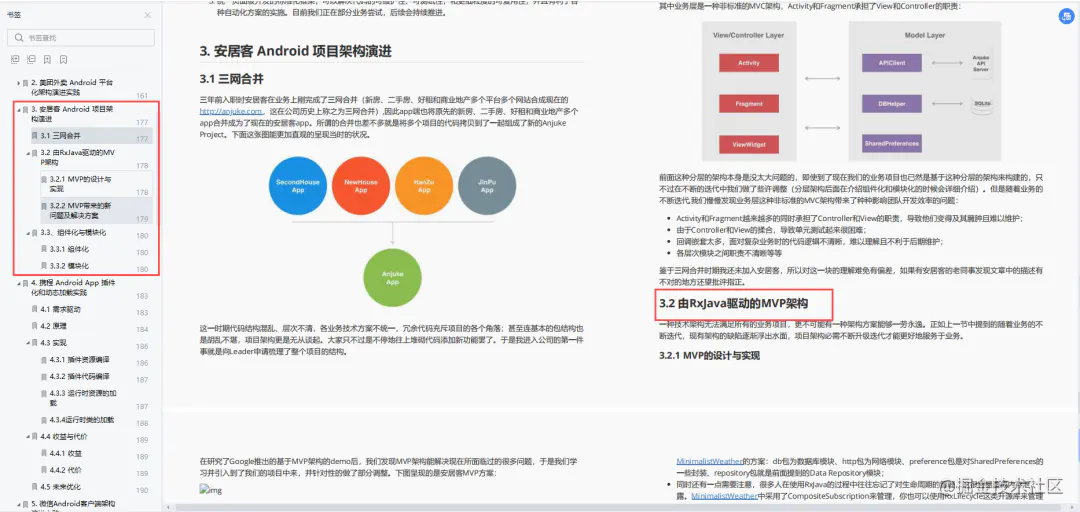Viewport: 1080px width, 512px height.
Task: Focus the 书签查找 bookmark search field
Action: point(81,37)
